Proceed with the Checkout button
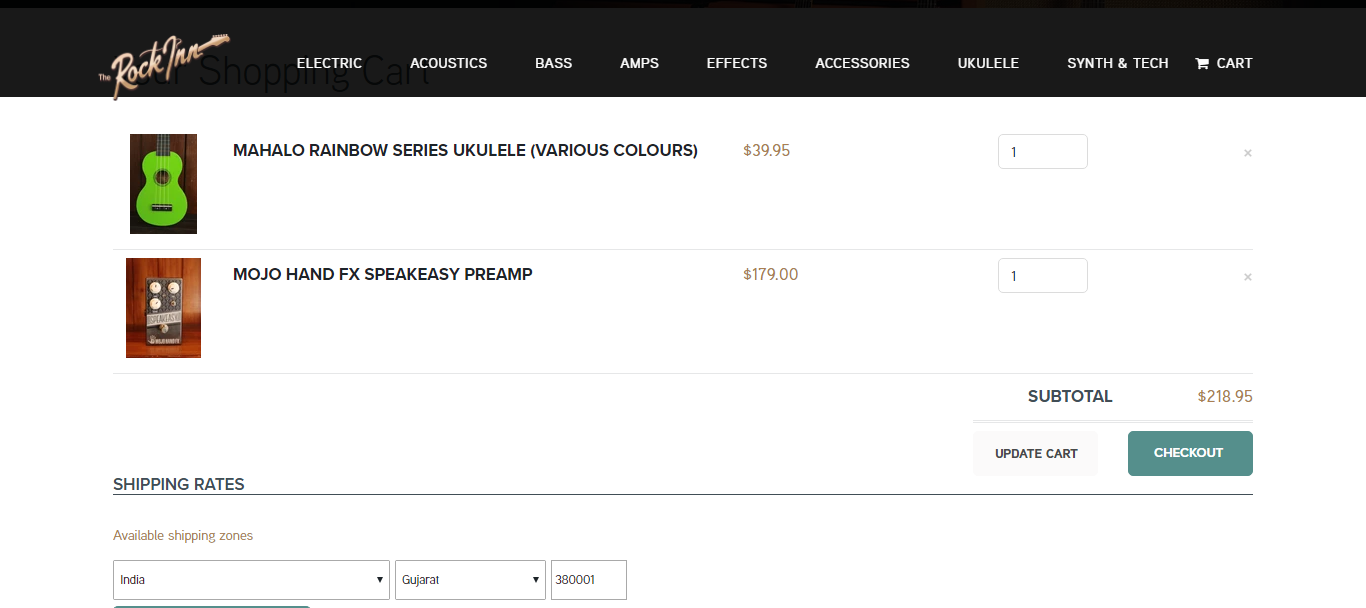This screenshot has height=608, width=1366. pos(1189,453)
